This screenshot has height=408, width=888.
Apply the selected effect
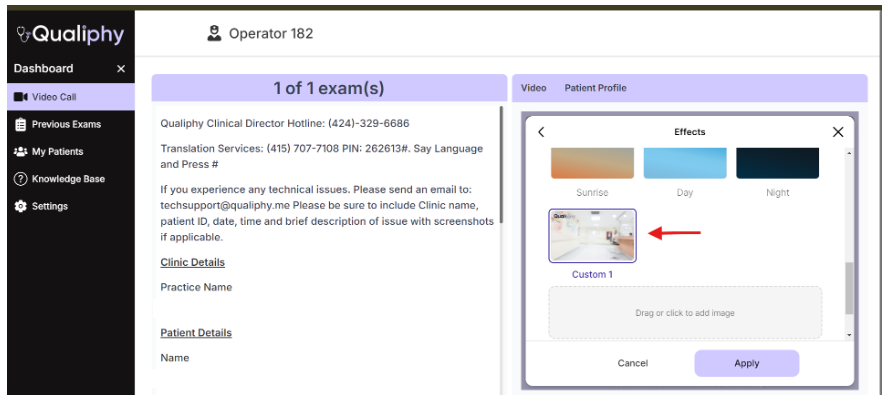[746, 363]
